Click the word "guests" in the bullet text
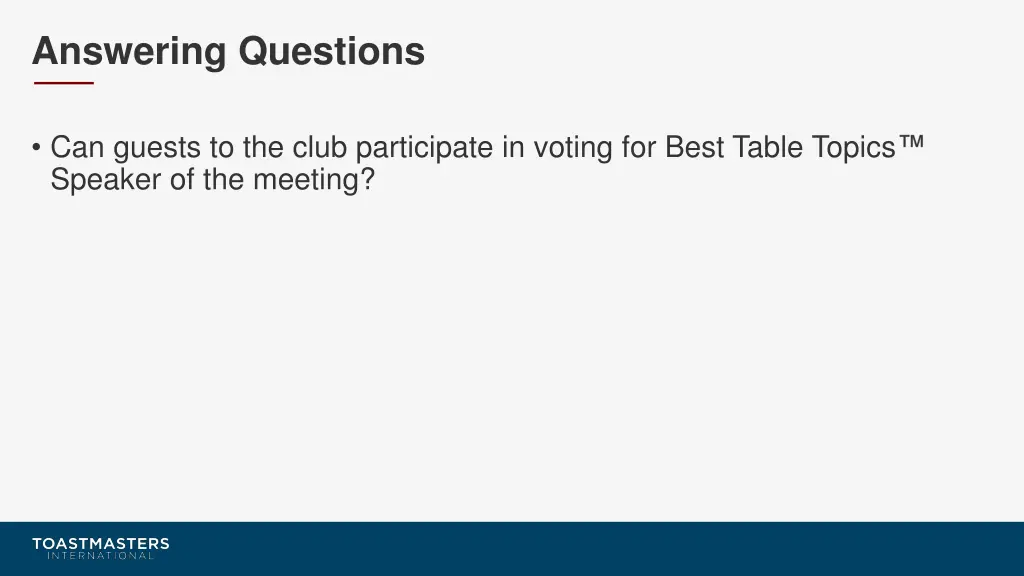1024x576 pixels. click(x=157, y=149)
